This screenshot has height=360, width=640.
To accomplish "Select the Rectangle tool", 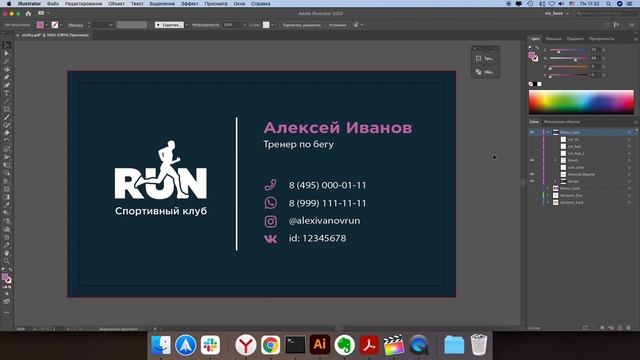I will (7, 109).
